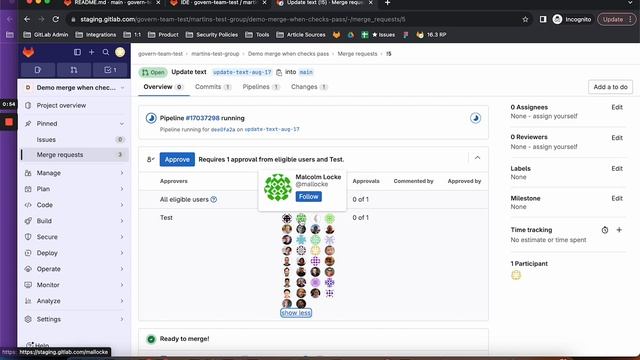Copy the source branch name icon
640x360 pixels.
[279, 72]
